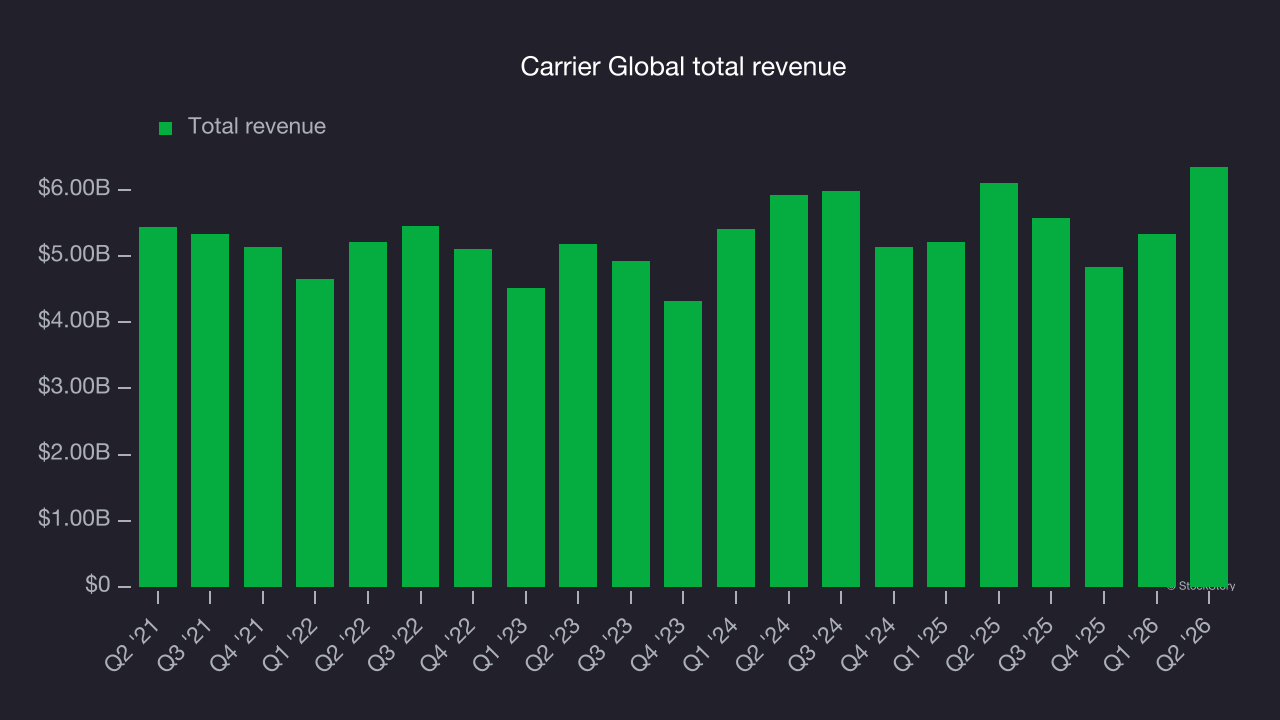This screenshot has width=1280, height=720.
Task: Click the $5.00B y-axis label
Action: pyautogui.click(x=73, y=255)
